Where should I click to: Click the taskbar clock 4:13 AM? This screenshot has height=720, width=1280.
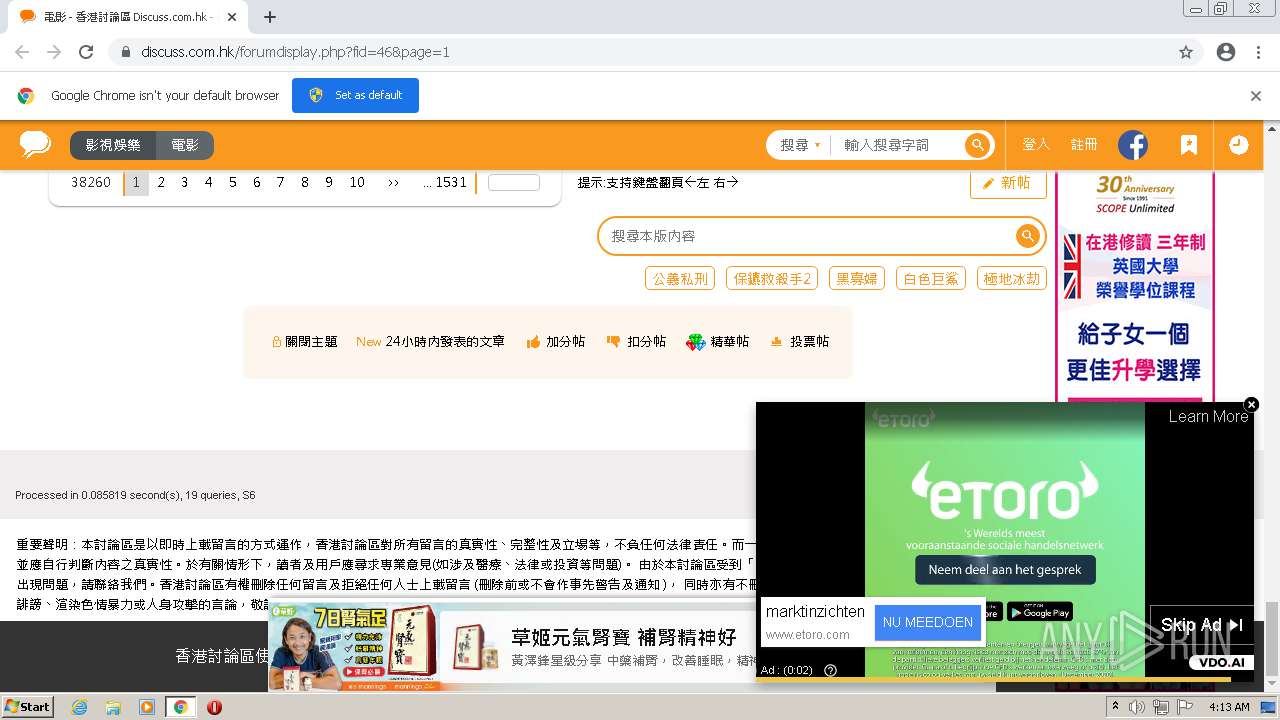pyautogui.click(x=1229, y=707)
